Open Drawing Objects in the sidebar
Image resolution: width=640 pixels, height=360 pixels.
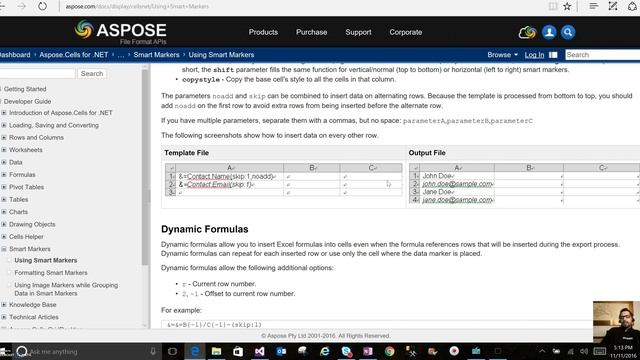click(32, 224)
